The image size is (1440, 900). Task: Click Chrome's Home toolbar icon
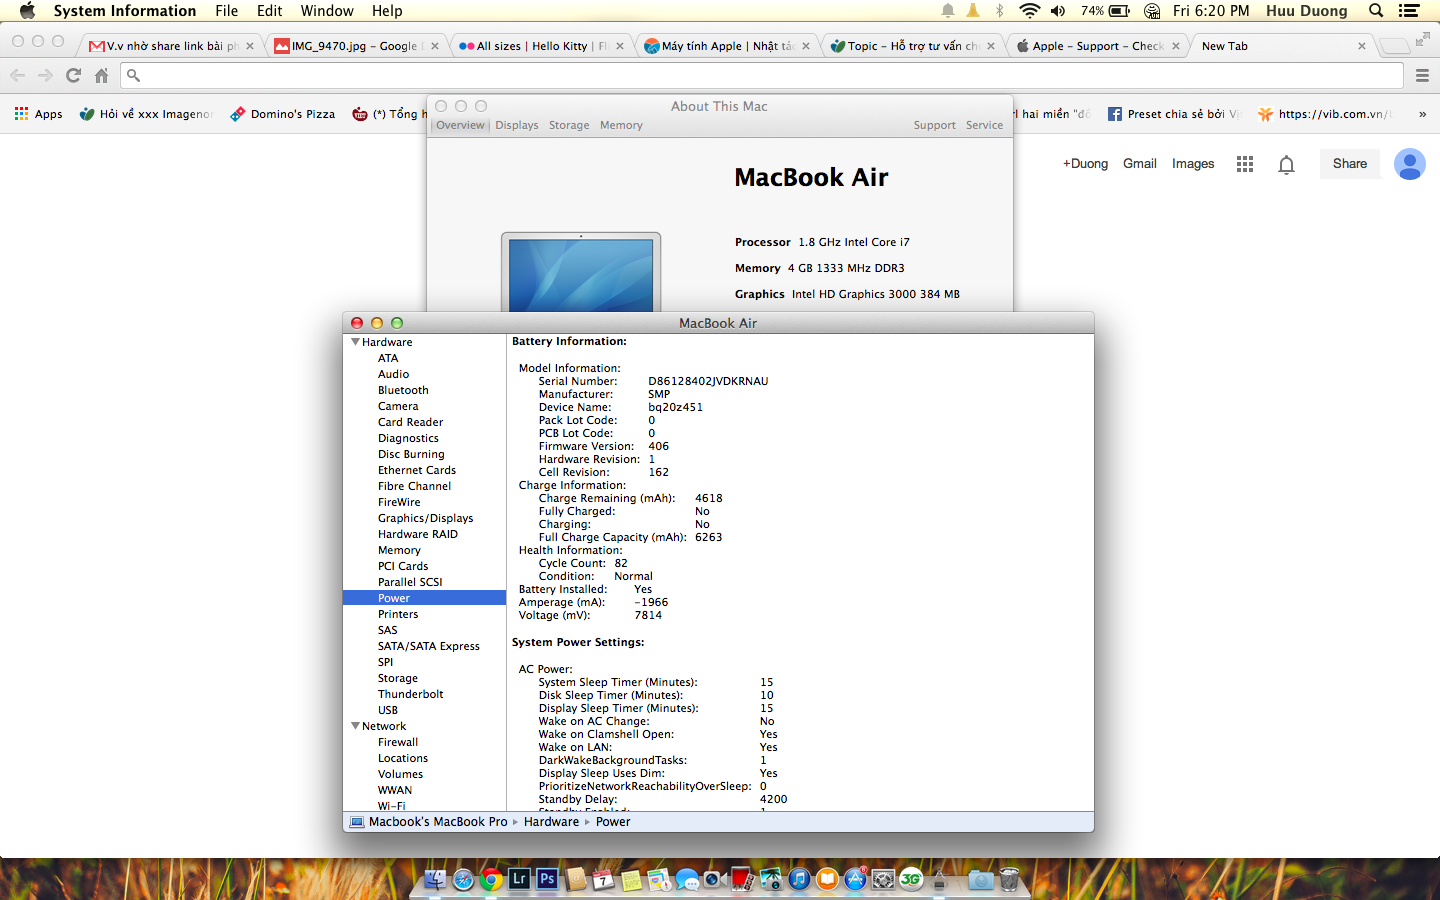(x=101, y=76)
